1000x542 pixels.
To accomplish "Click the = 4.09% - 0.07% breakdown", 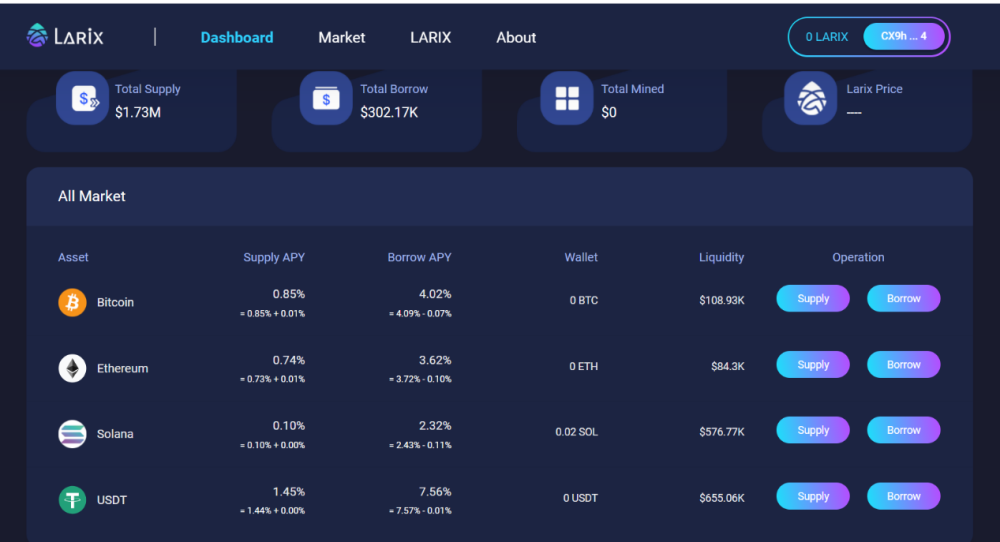I will pos(420,314).
